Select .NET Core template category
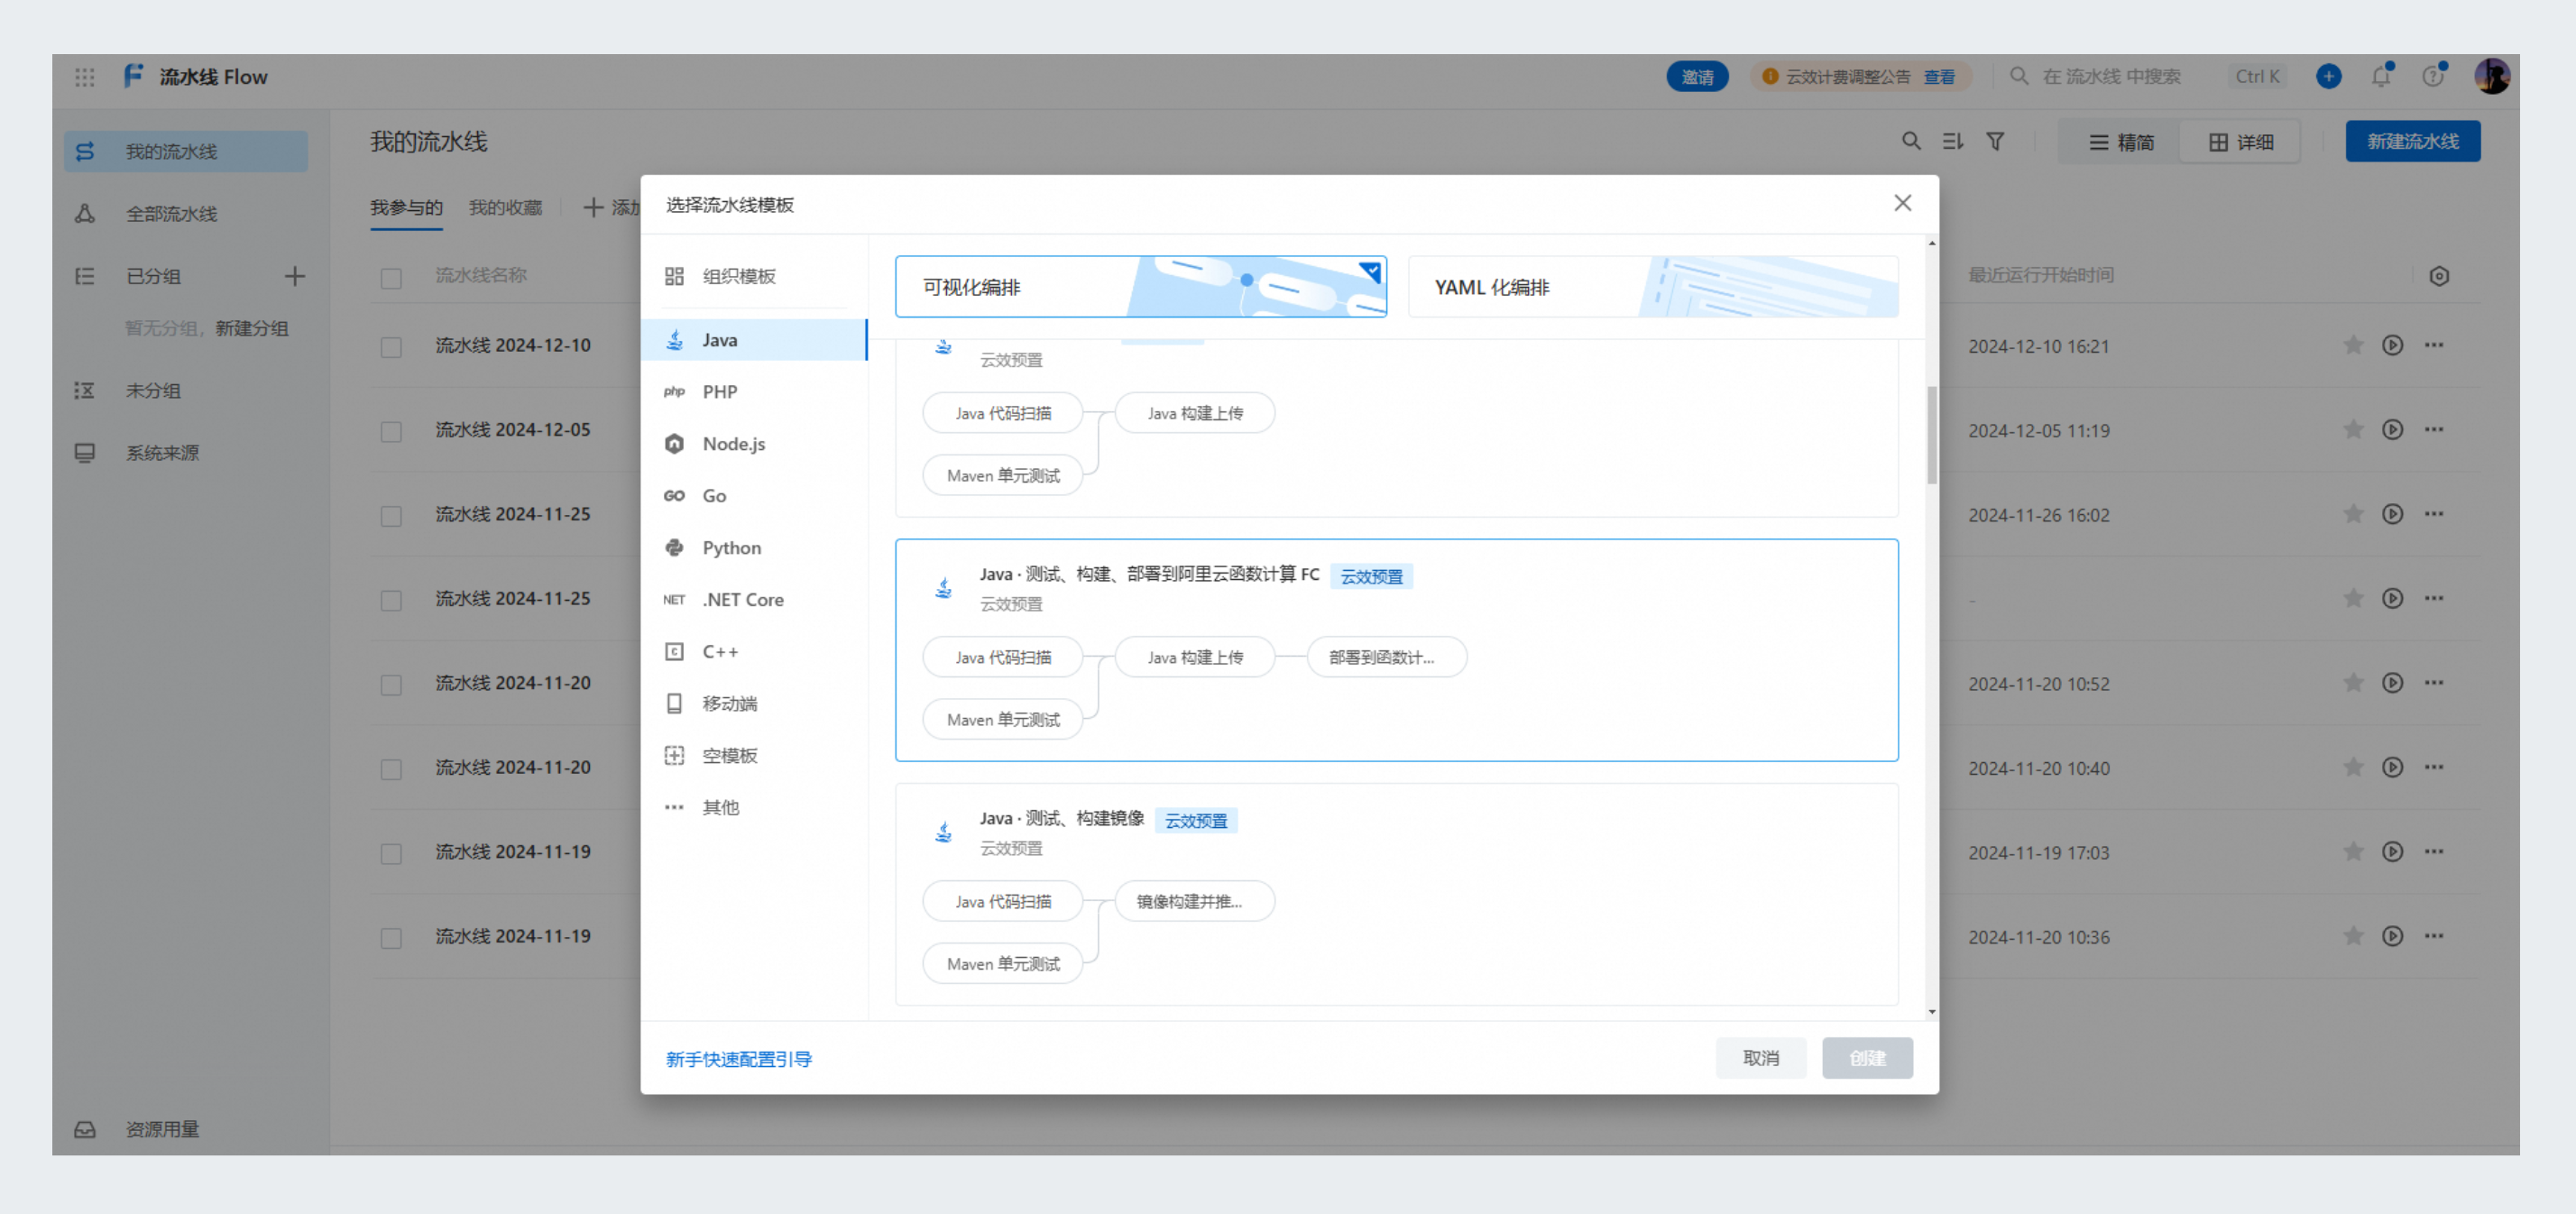The image size is (2576, 1214). coord(754,600)
